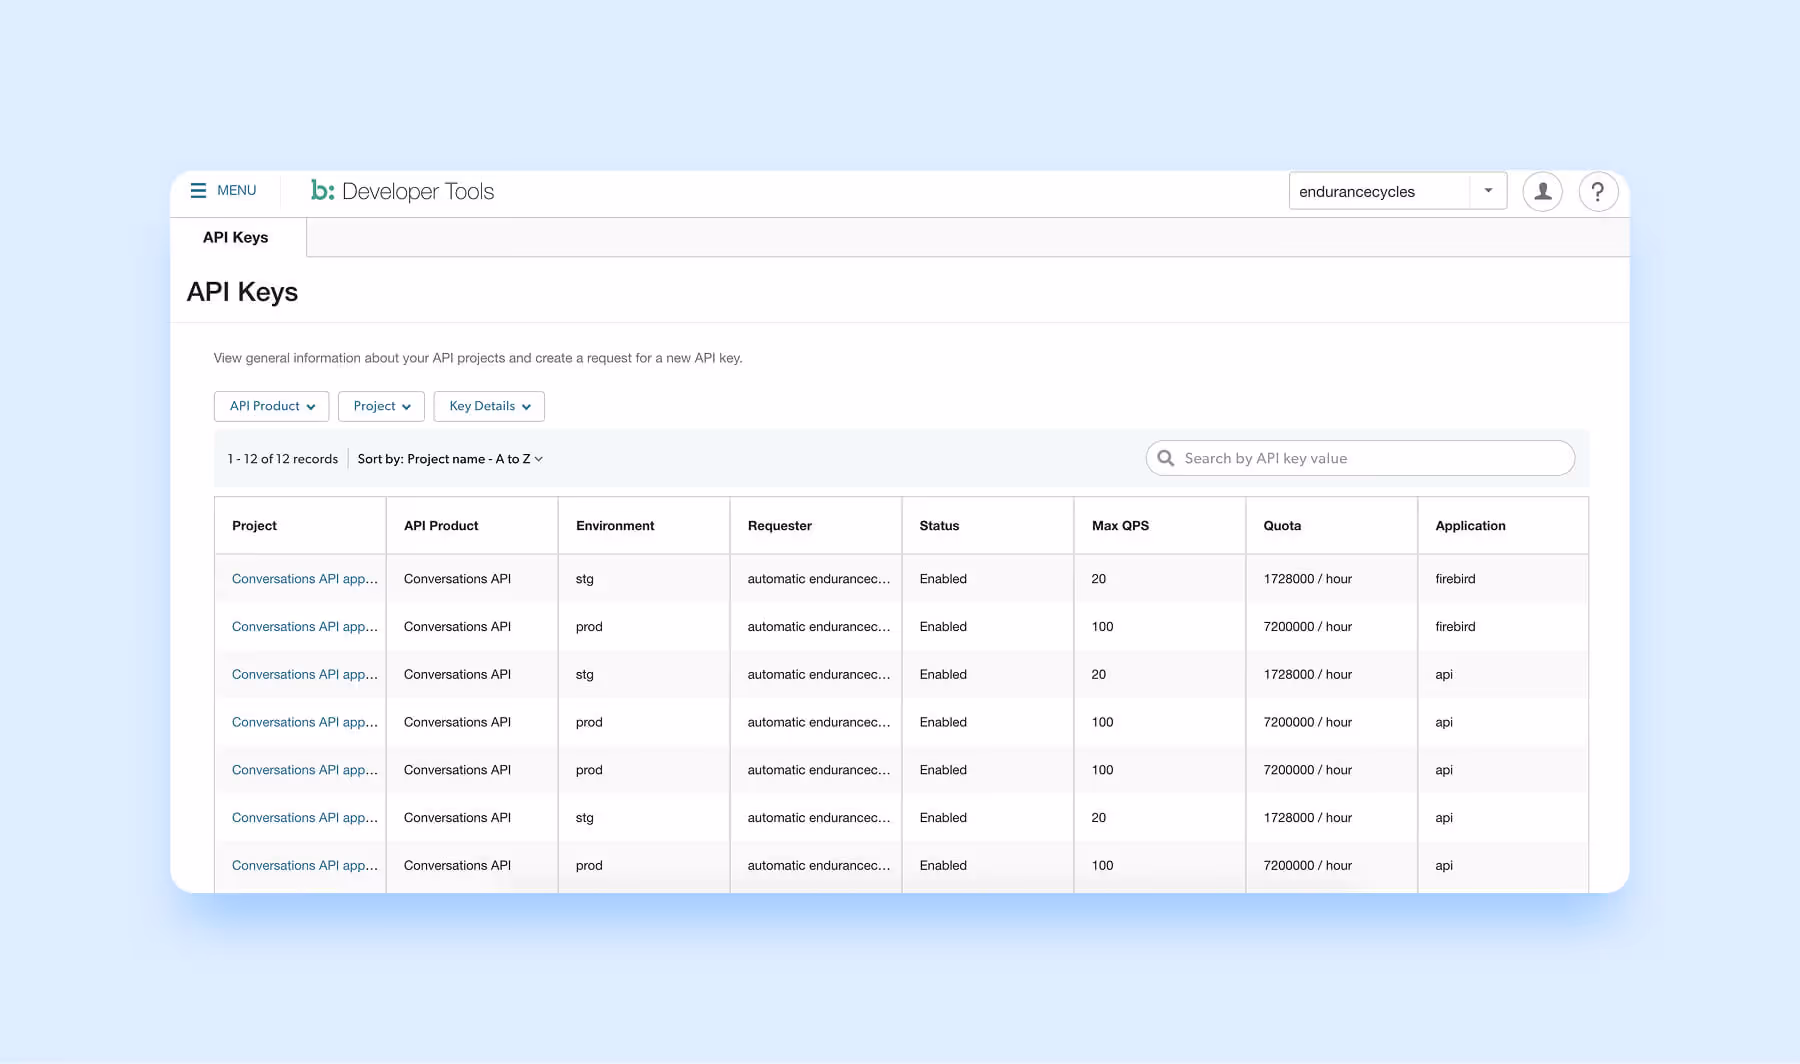Click the search magnifier icon
The height and width of the screenshot is (1064, 1800).
pyautogui.click(x=1166, y=458)
